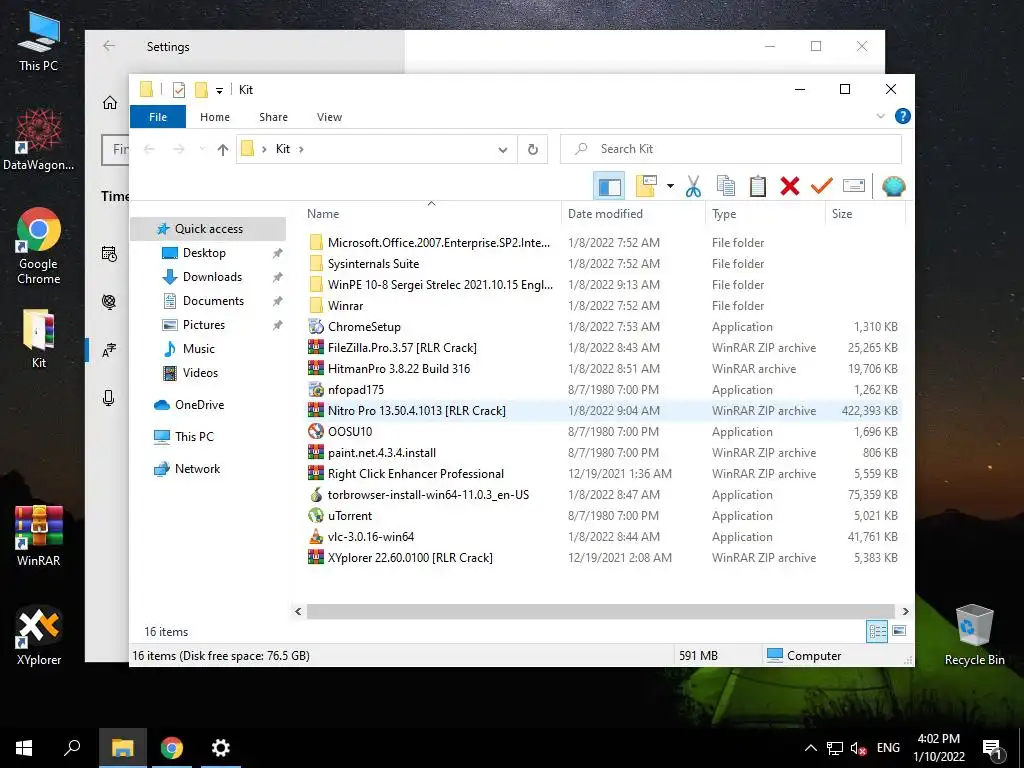Select the FileZilla.Pro.3.57 archive icon

click(316, 347)
